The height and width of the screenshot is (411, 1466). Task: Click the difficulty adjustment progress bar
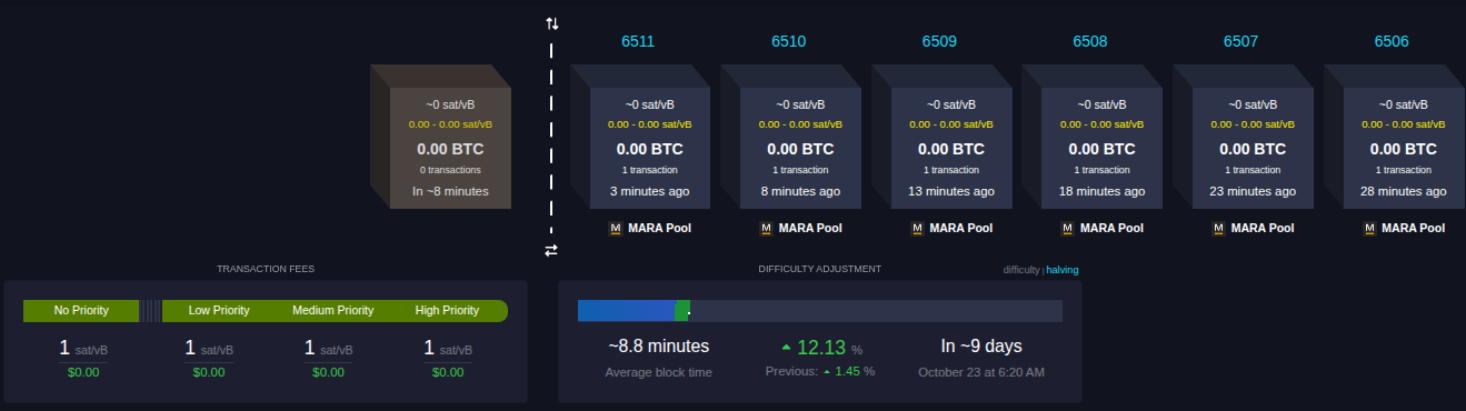819,311
